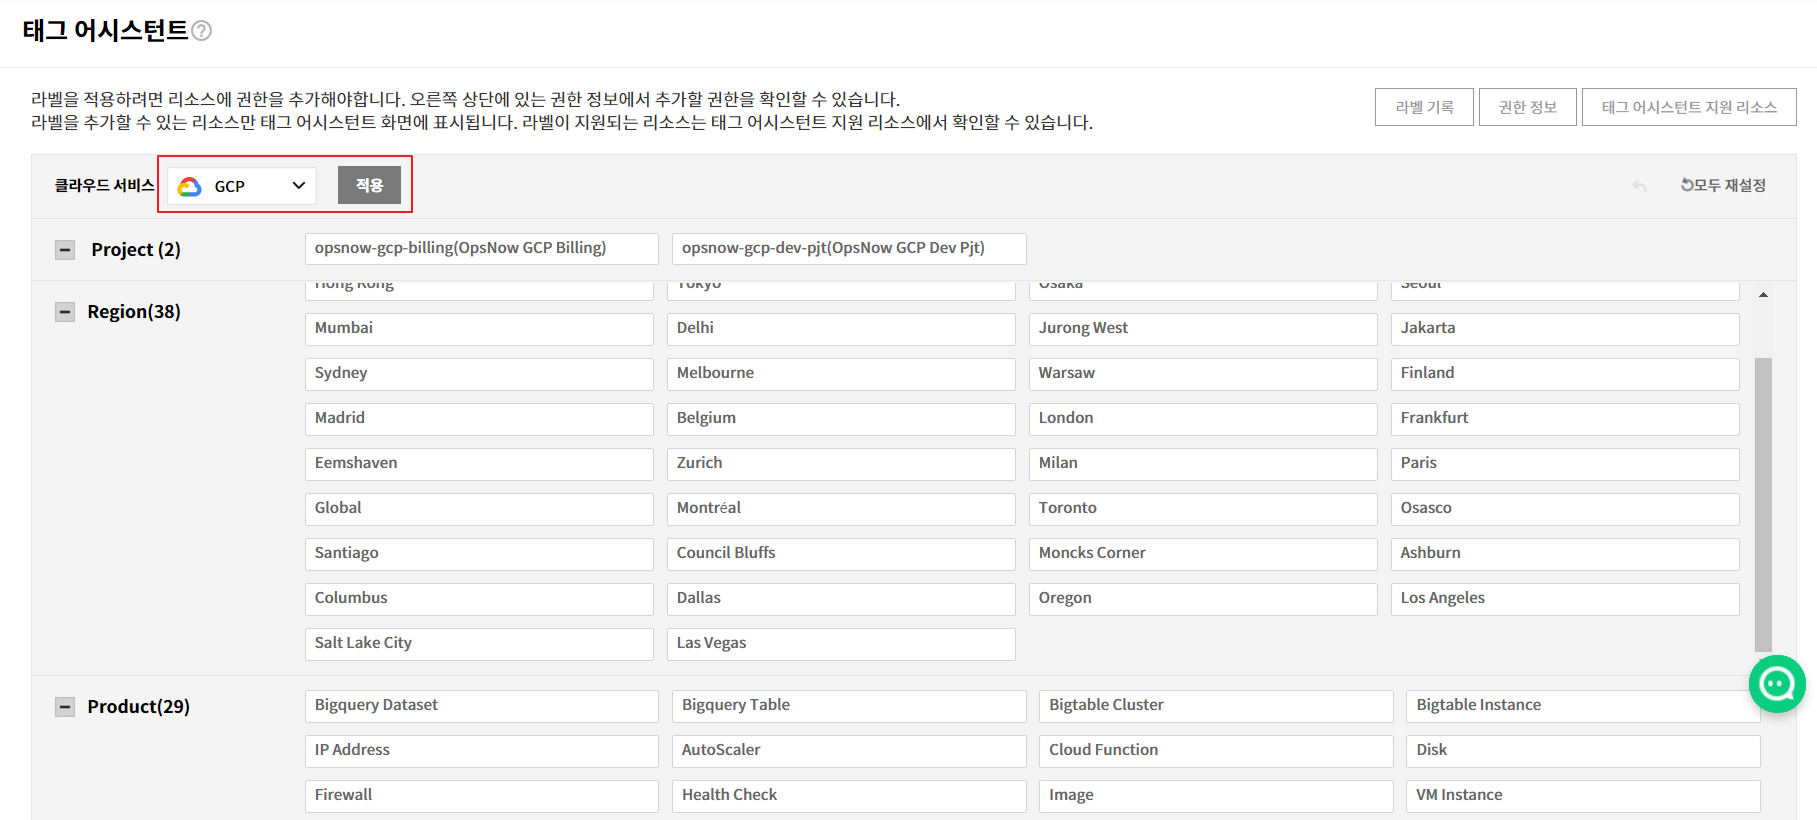The image size is (1817, 820).
Task: Open the 권한 정보 permission info
Action: [x=1527, y=107]
